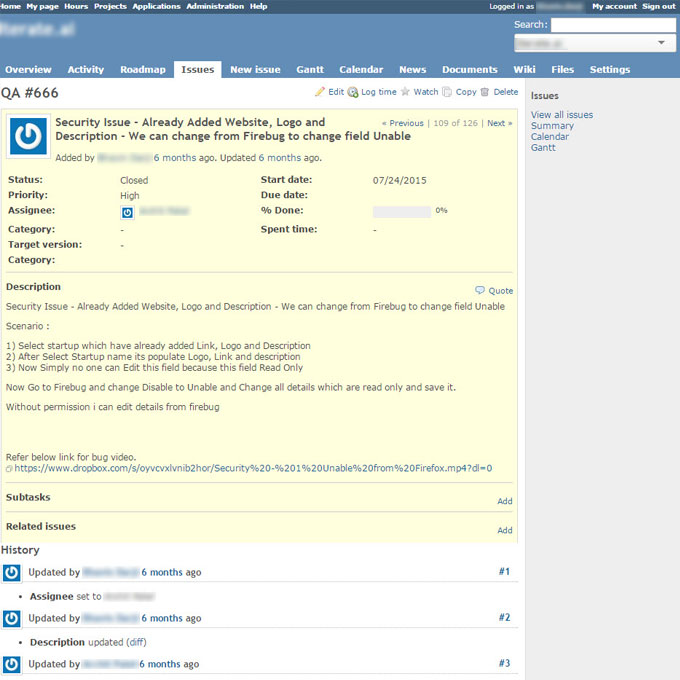The image size is (680, 680).
Task: Click the Log time link
Action: click(379, 92)
